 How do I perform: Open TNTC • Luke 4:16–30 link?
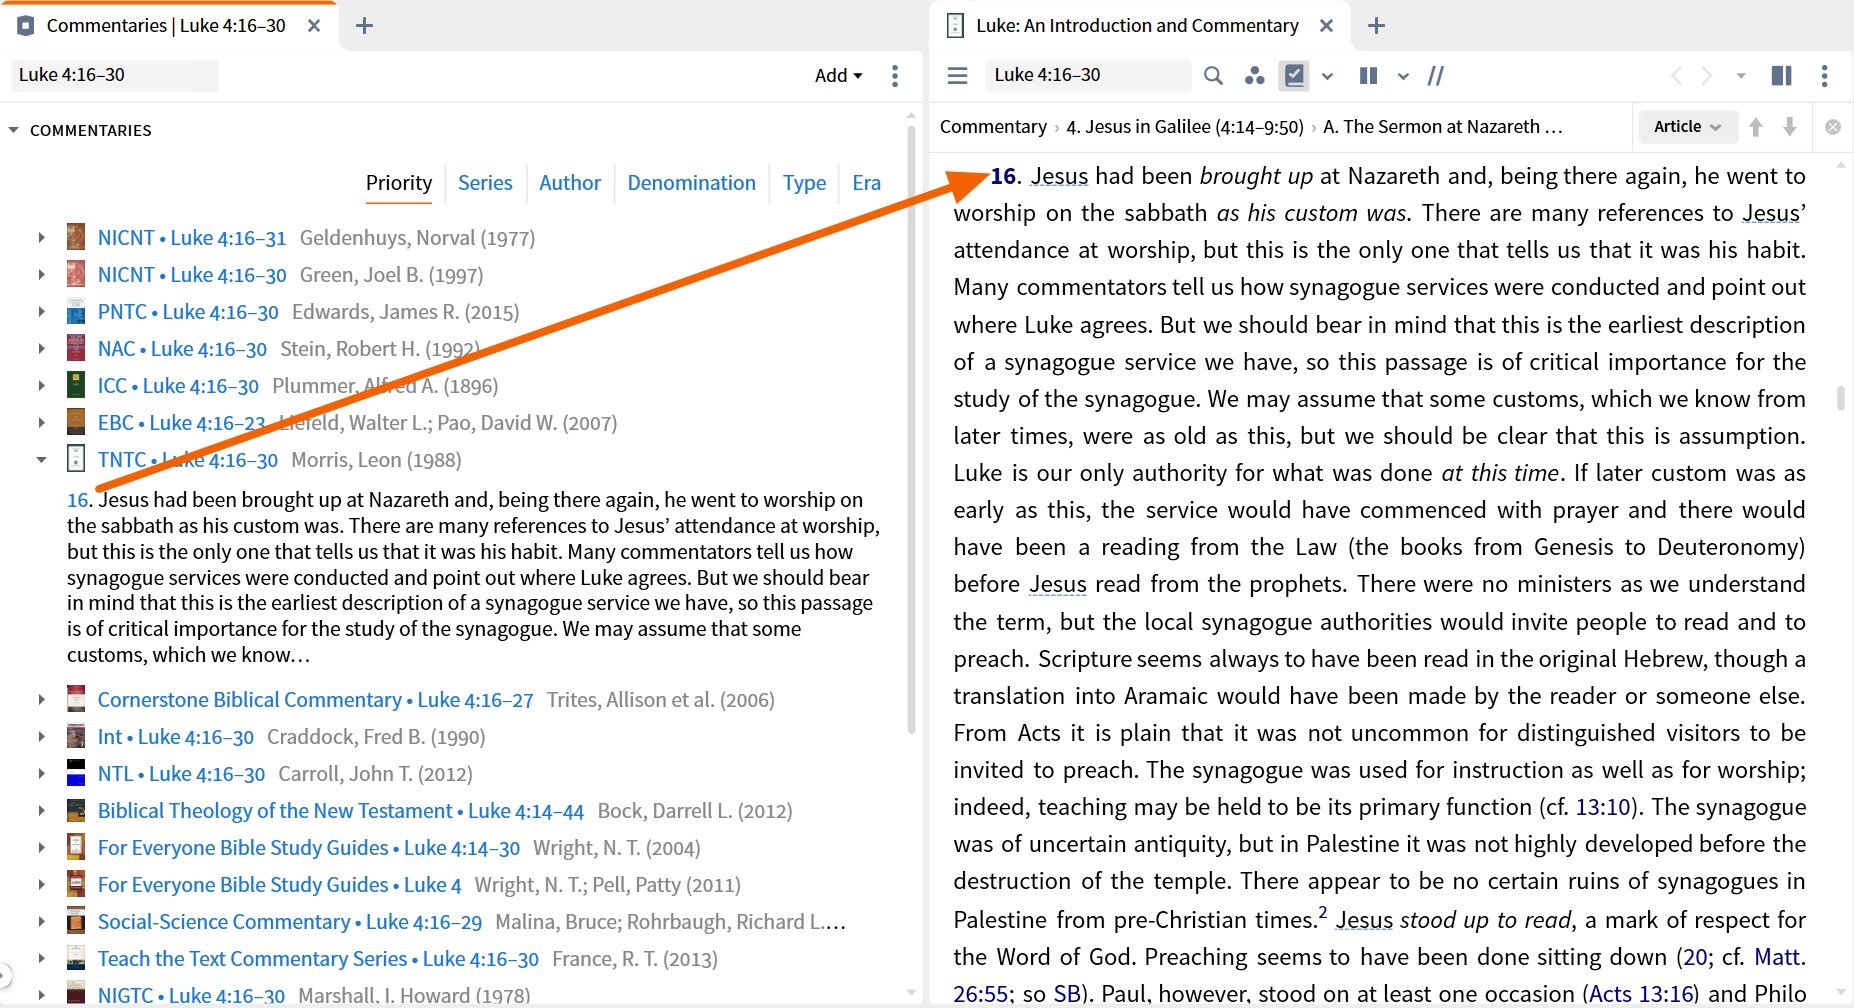(187, 460)
